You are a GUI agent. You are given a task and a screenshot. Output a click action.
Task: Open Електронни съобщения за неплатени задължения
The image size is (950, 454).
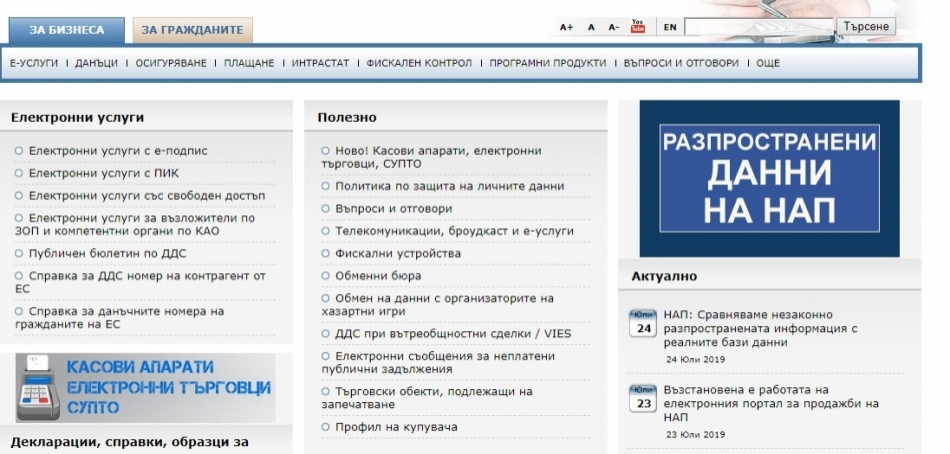(x=438, y=362)
